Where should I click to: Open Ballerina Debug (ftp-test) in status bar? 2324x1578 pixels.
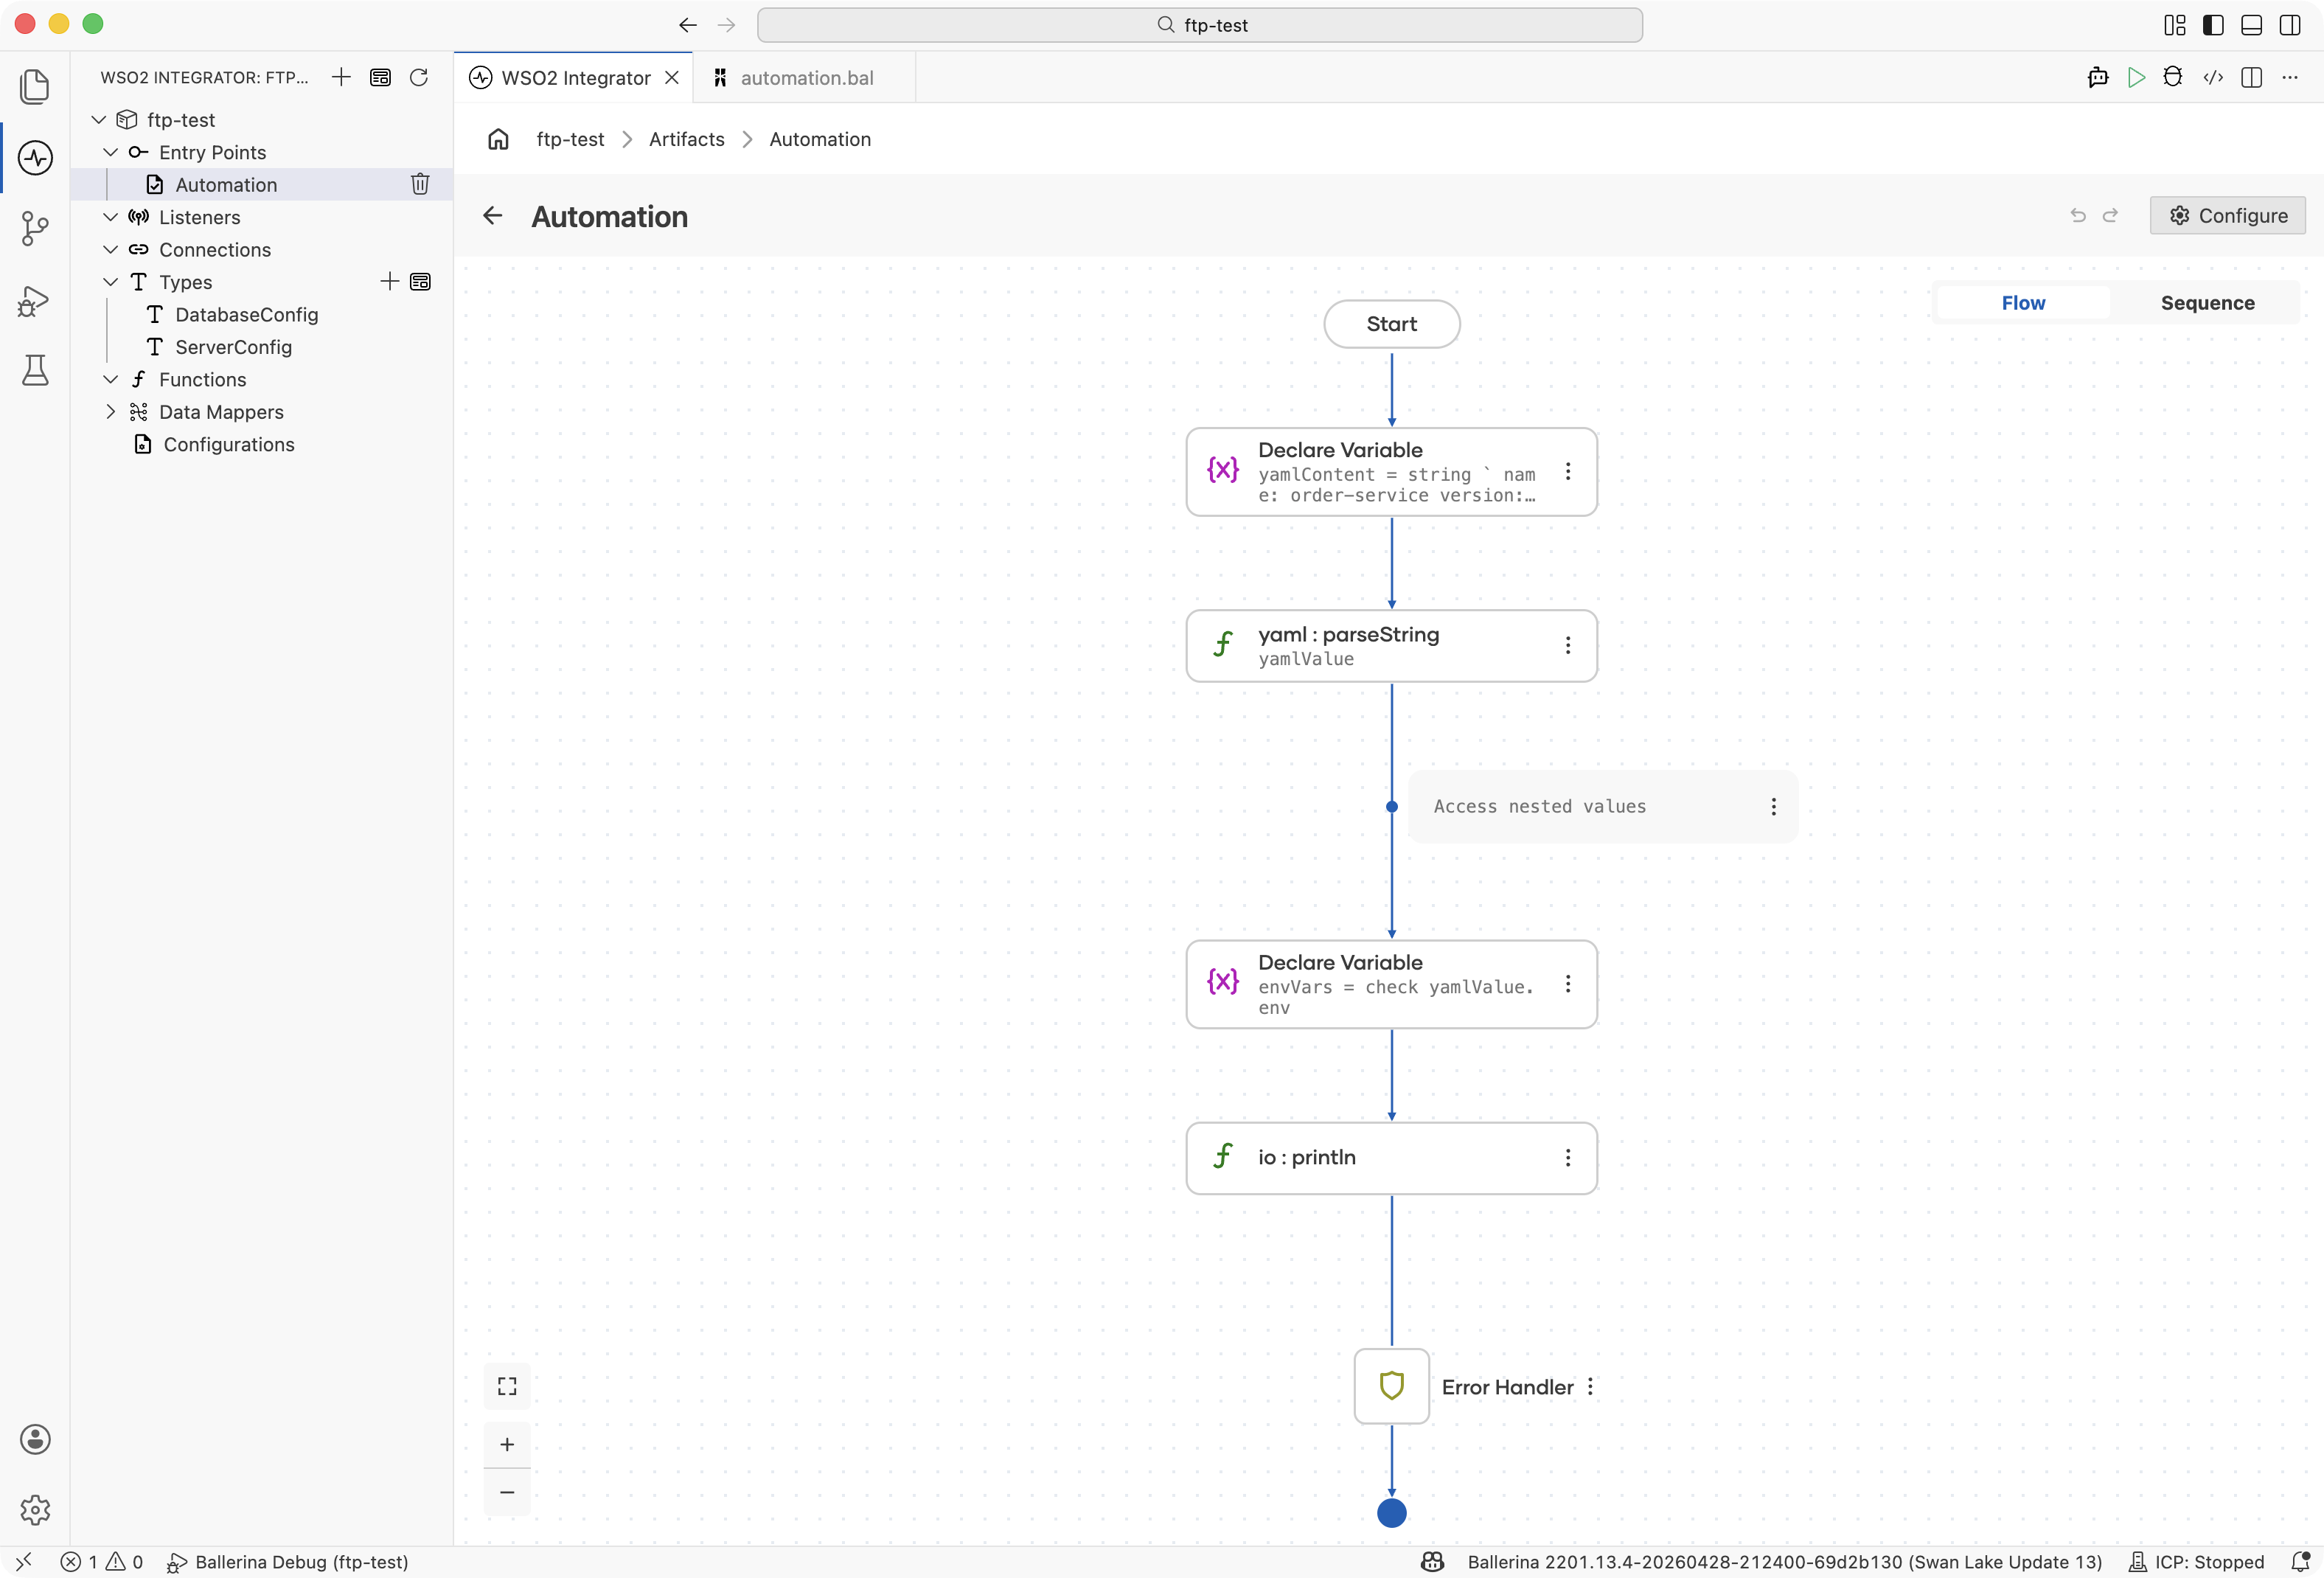[x=288, y=1562]
